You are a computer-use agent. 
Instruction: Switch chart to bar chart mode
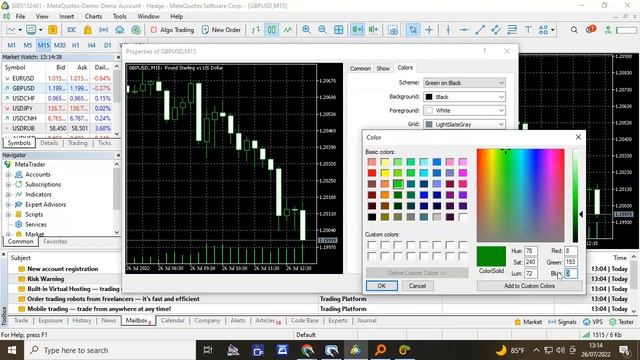tap(256, 30)
